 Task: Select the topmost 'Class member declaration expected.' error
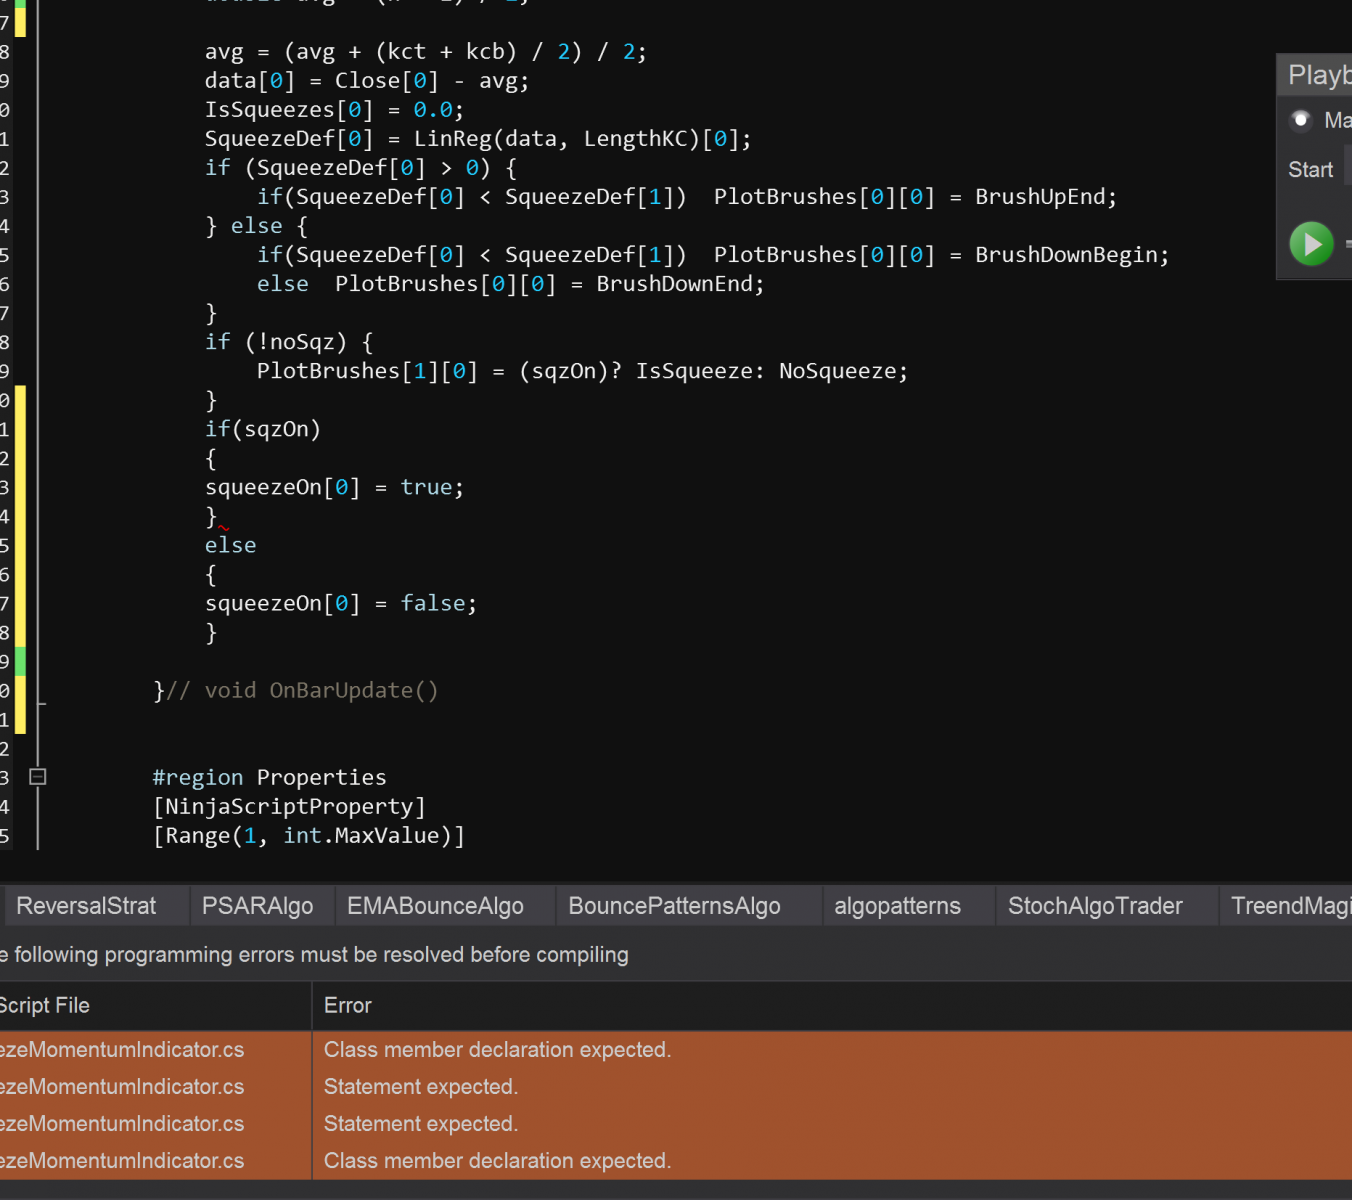coord(676,1050)
